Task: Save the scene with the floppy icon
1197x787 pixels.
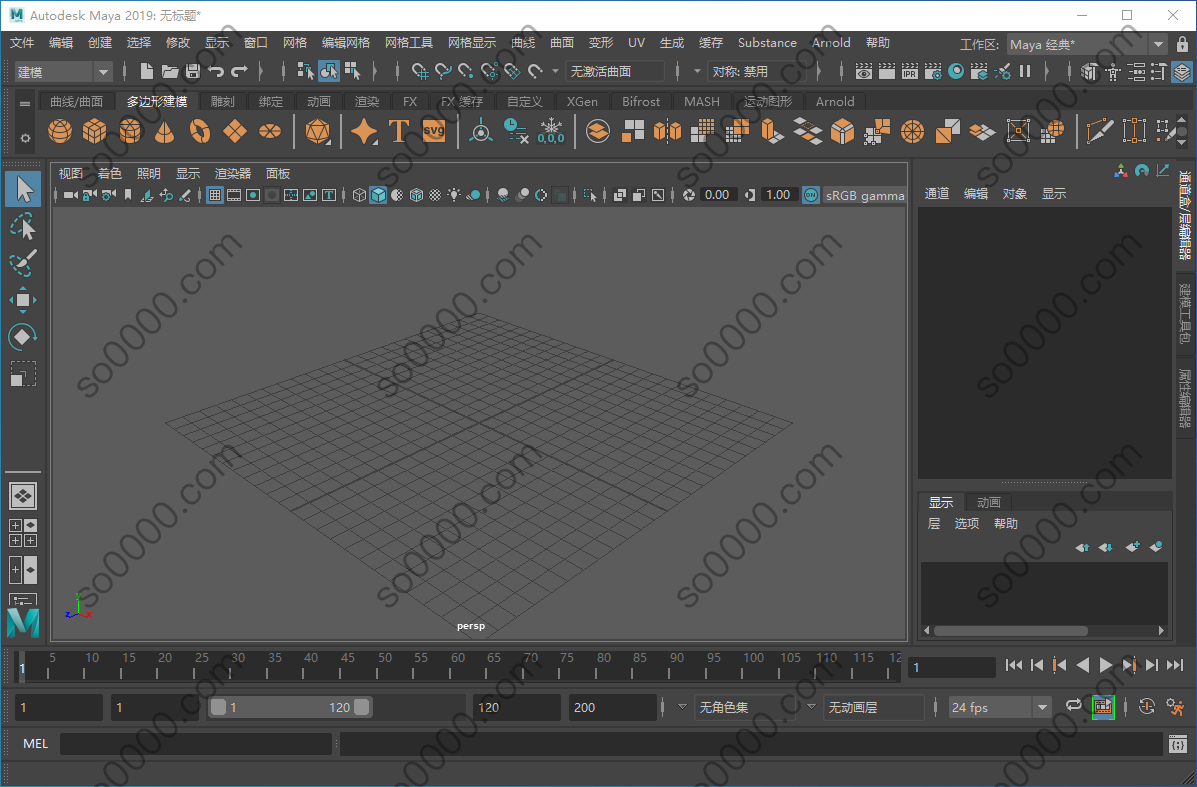Action: [193, 72]
